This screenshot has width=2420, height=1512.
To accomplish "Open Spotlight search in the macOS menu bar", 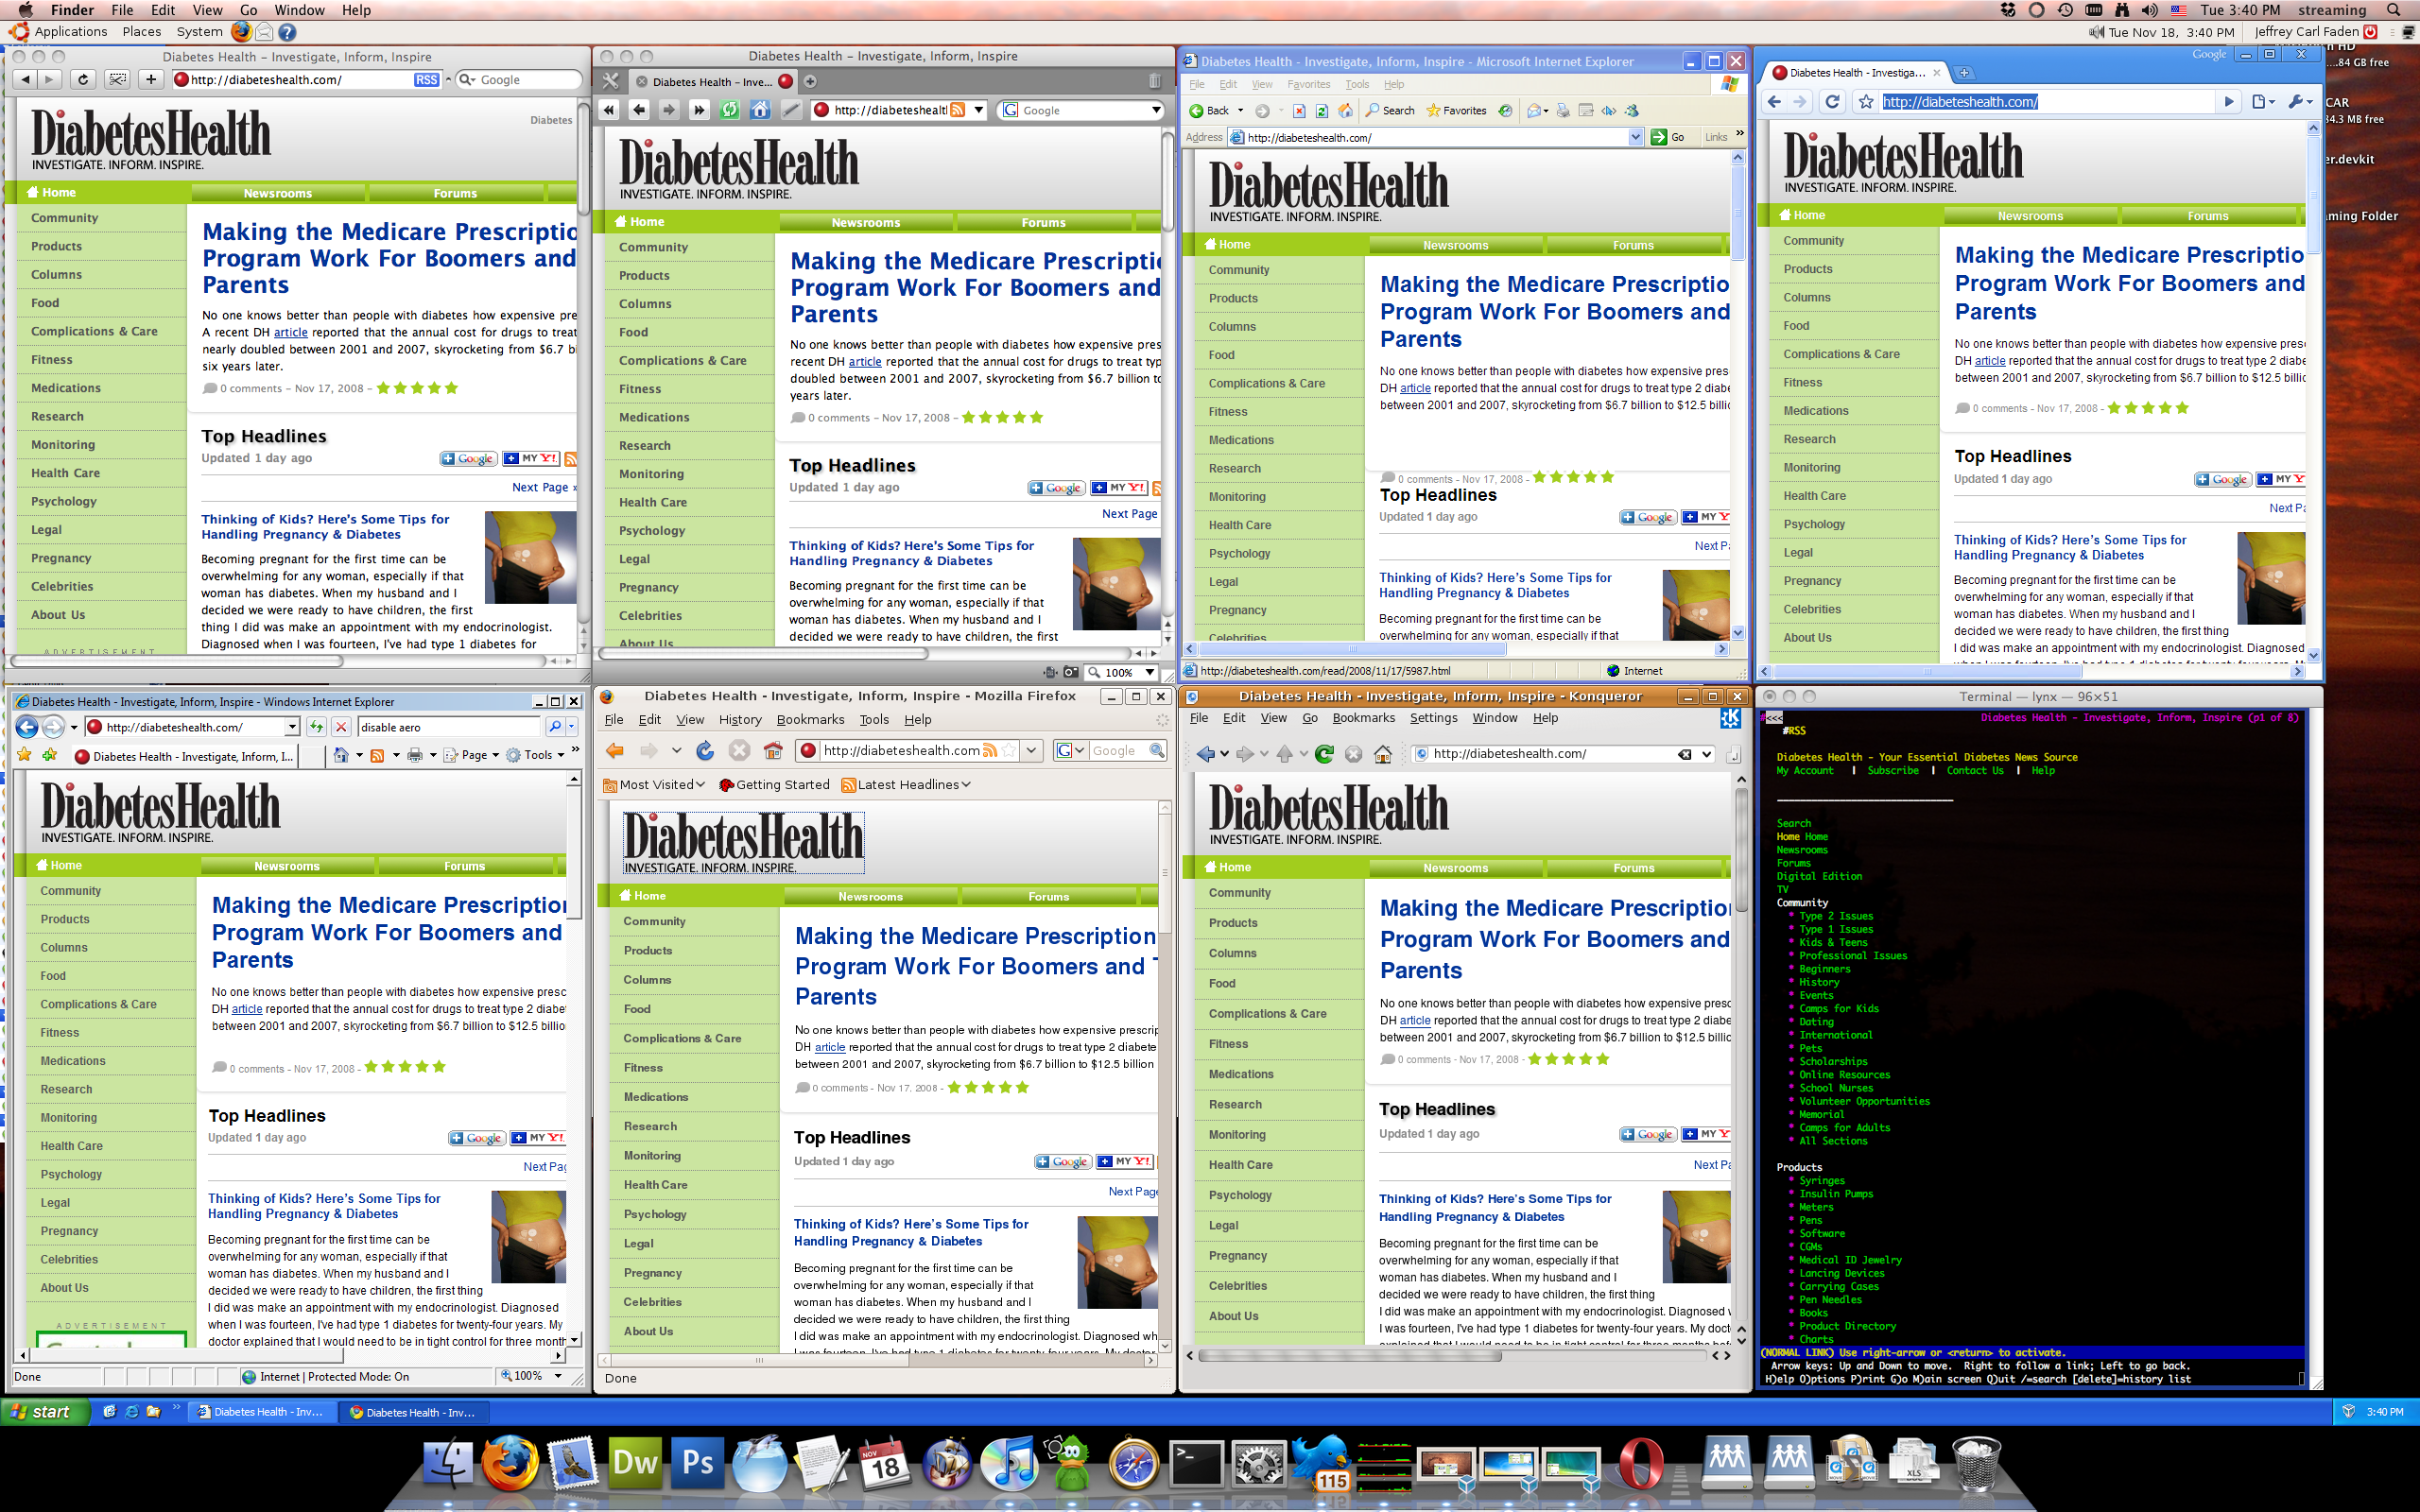I will click(2394, 10).
